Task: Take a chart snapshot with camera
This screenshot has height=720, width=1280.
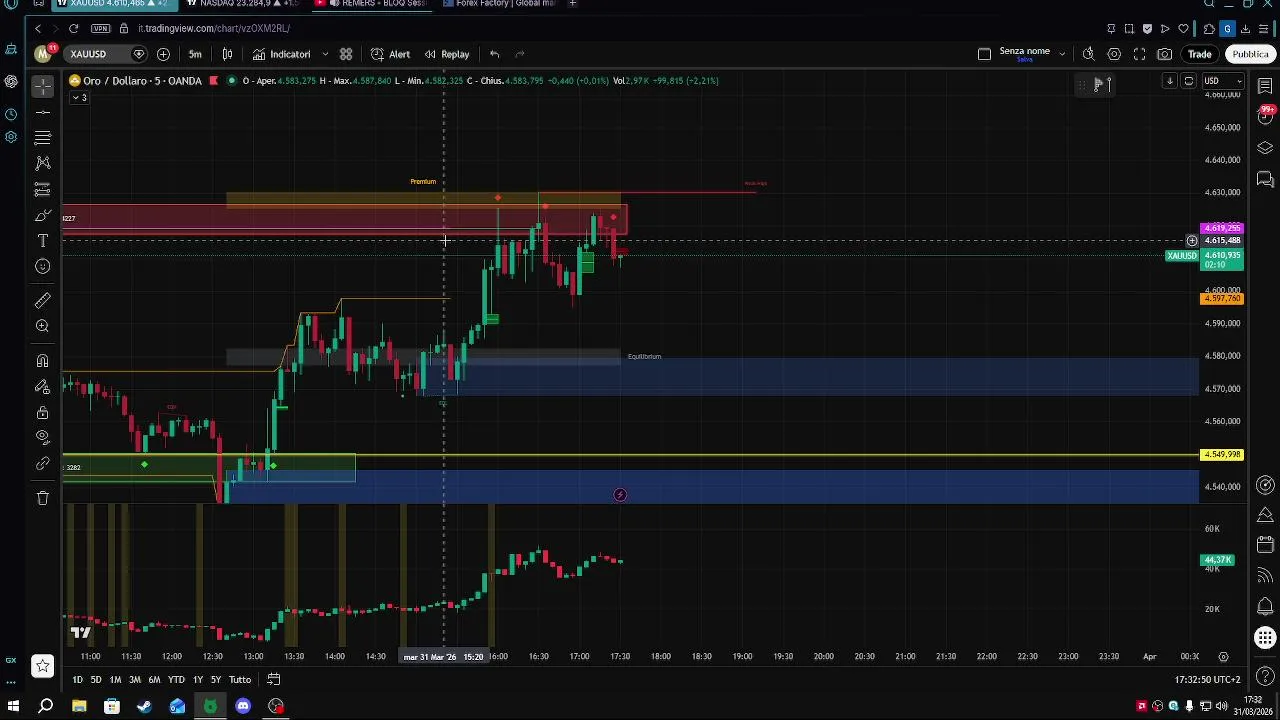Action: [1165, 54]
